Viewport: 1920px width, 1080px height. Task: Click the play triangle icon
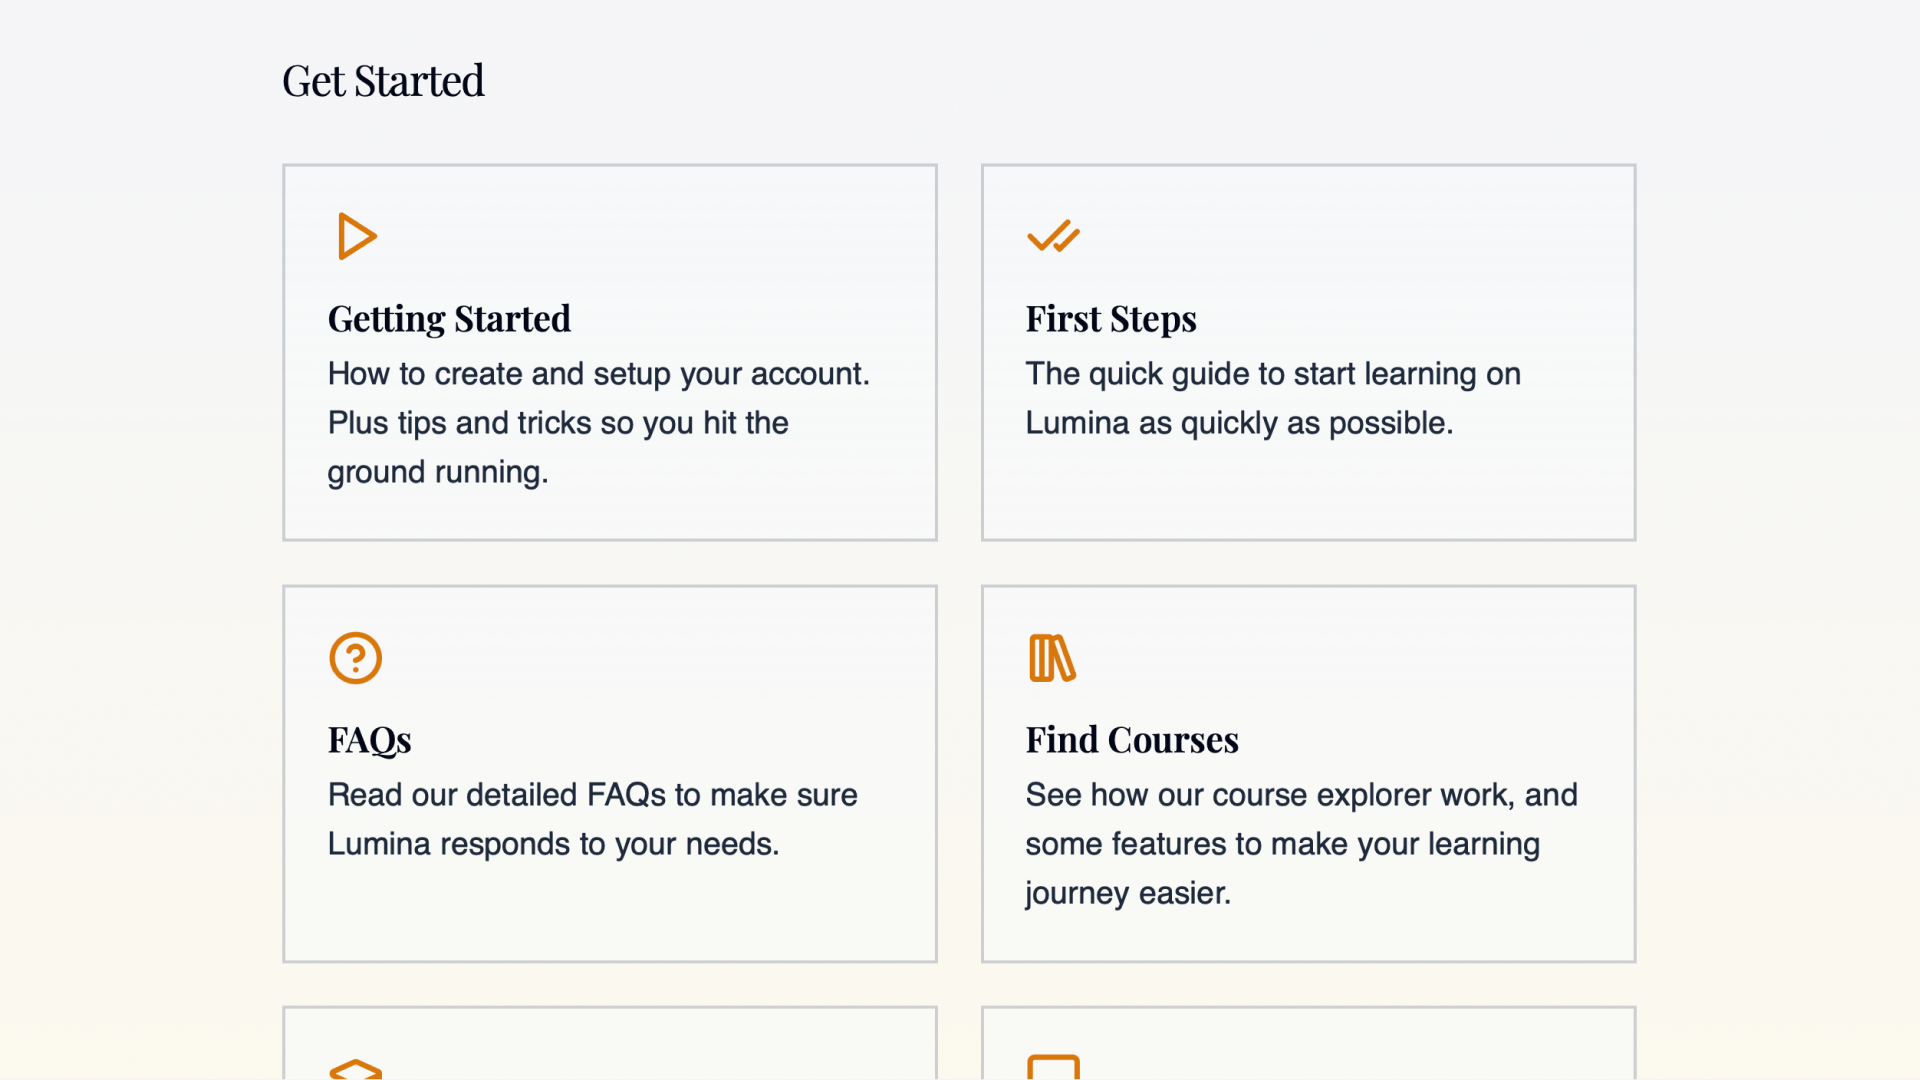click(356, 237)
